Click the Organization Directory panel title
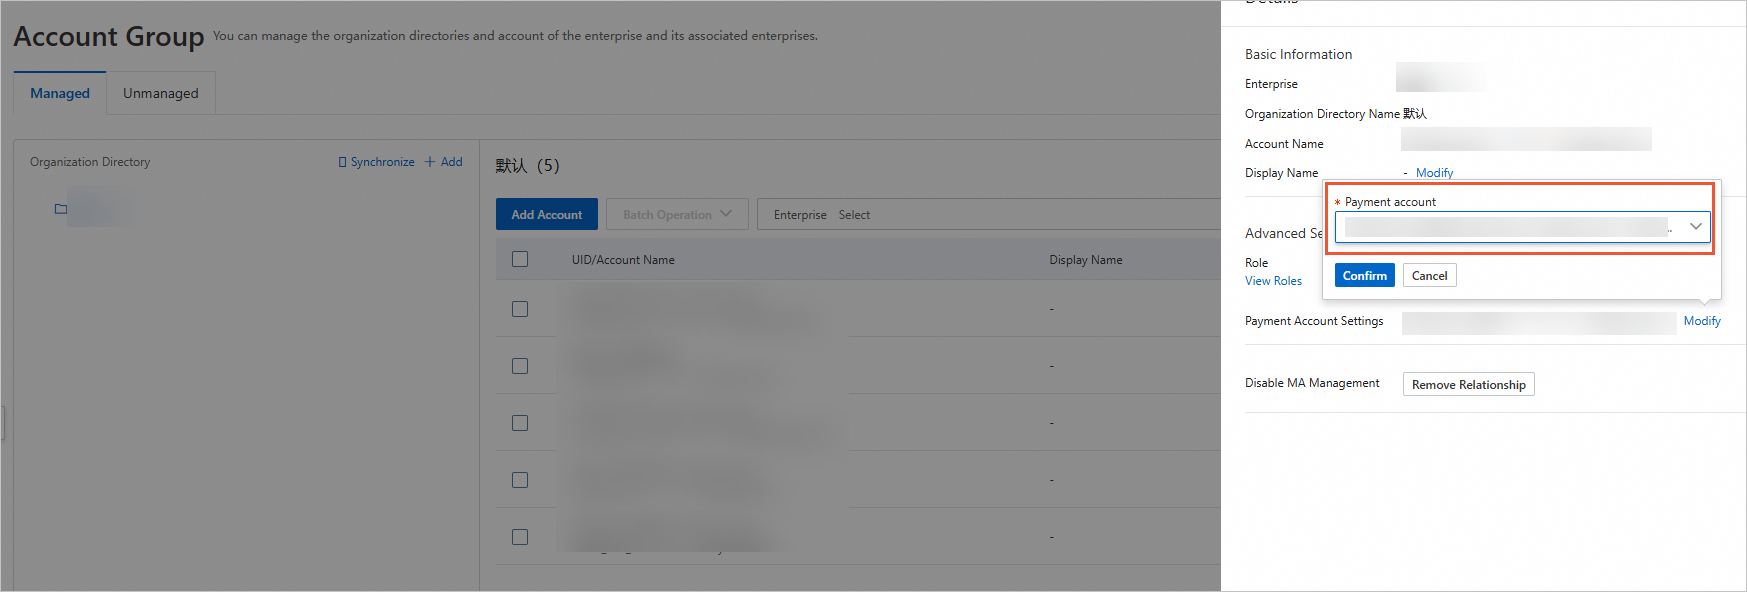The width and height of the screenshot is (1747, 592). (x=90, y=162)
